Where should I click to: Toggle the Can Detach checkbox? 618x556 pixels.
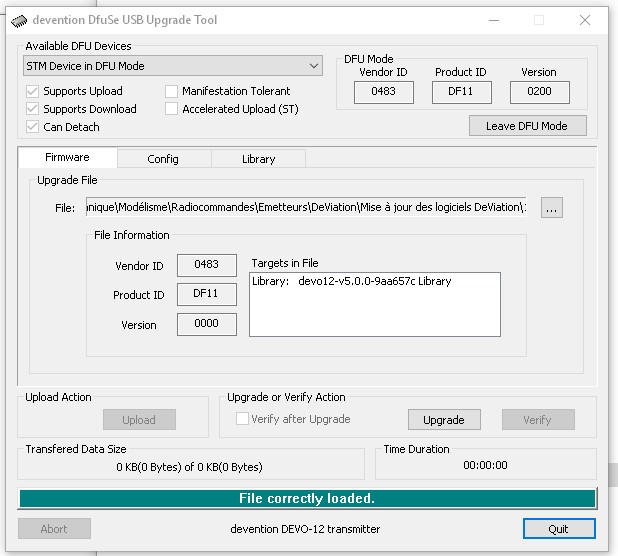pos(32,127)
